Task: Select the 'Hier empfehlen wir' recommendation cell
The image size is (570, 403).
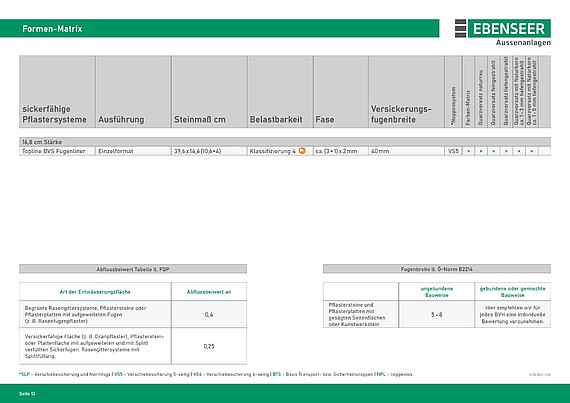Action: (x=513, y=315)
